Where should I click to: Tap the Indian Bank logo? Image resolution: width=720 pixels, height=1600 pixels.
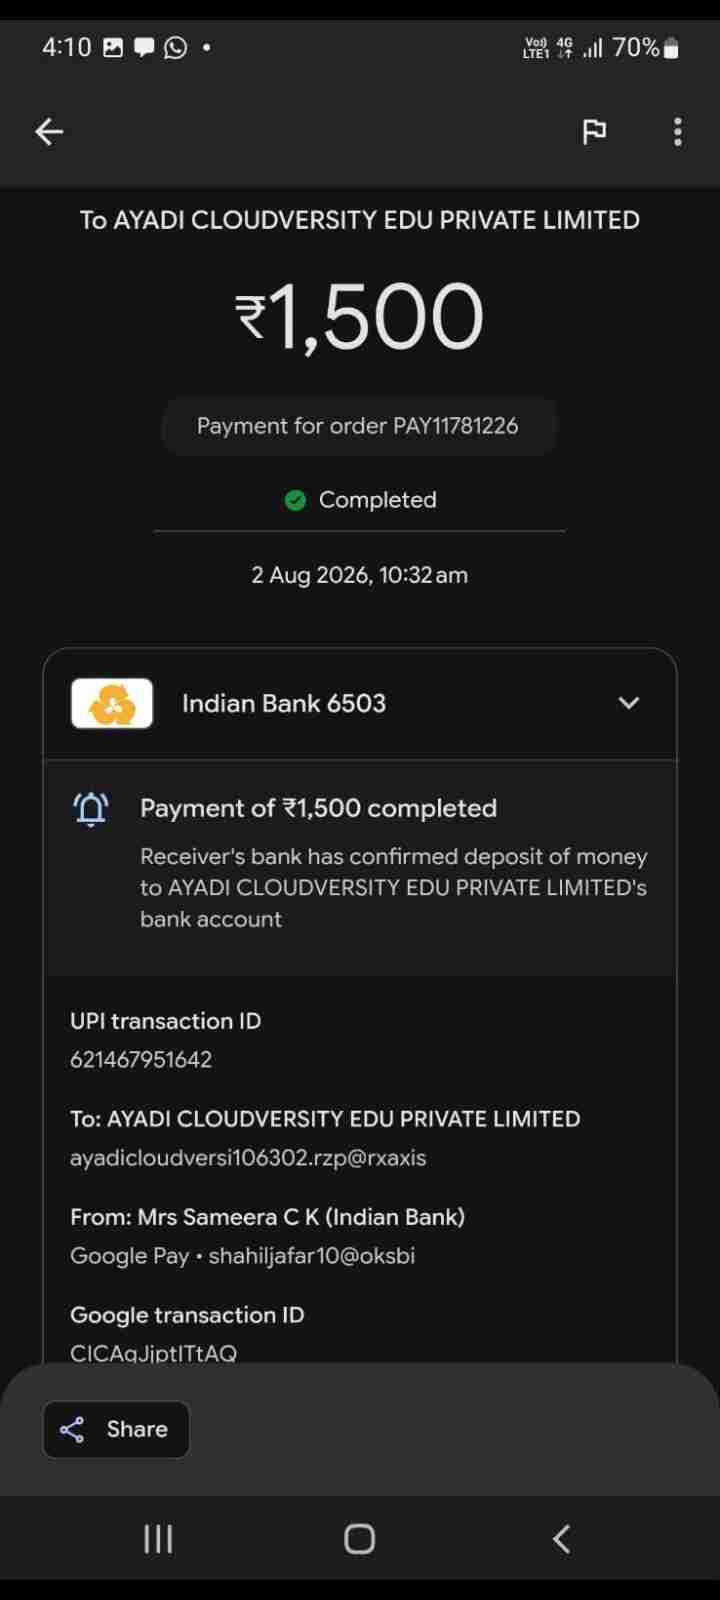[x=112, y=703]
